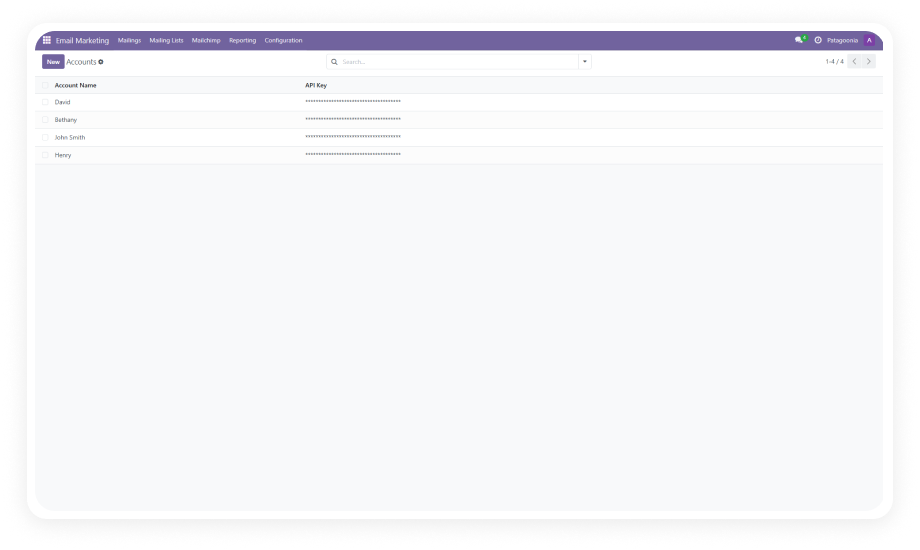920x550 pixels.
Task: Check the David row checkbox
Action: point(45,102)
